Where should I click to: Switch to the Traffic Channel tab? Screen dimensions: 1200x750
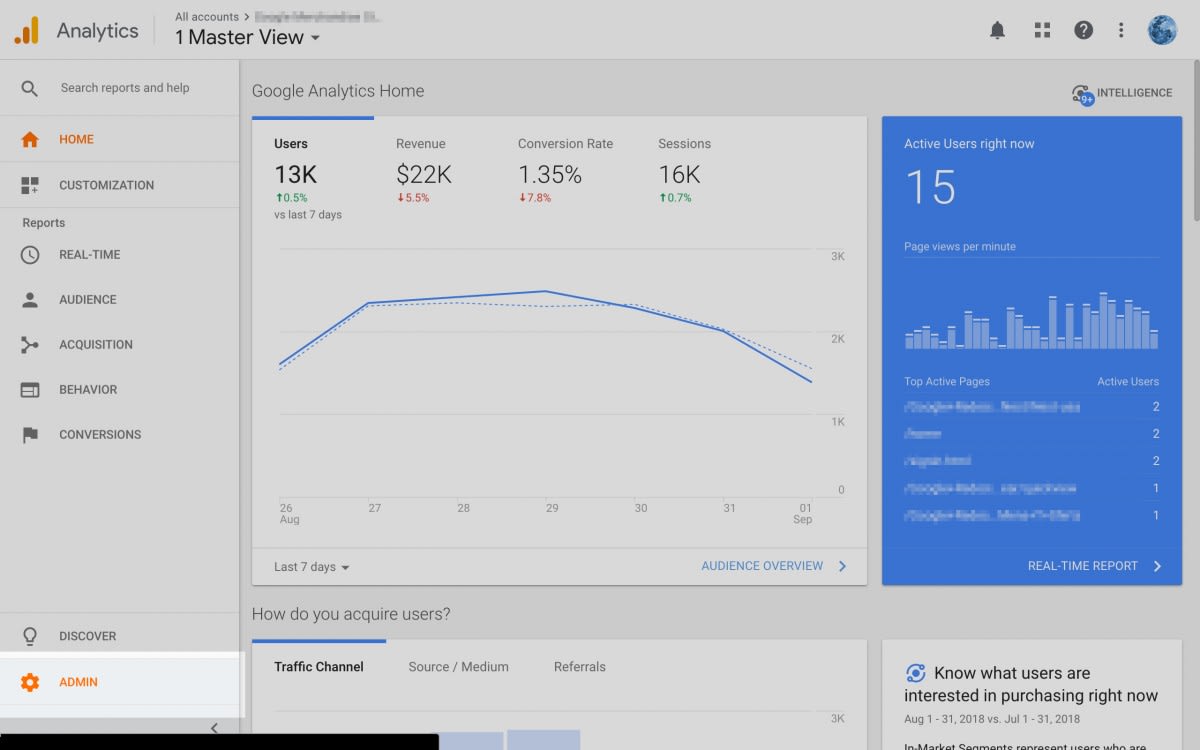[319, 667]
